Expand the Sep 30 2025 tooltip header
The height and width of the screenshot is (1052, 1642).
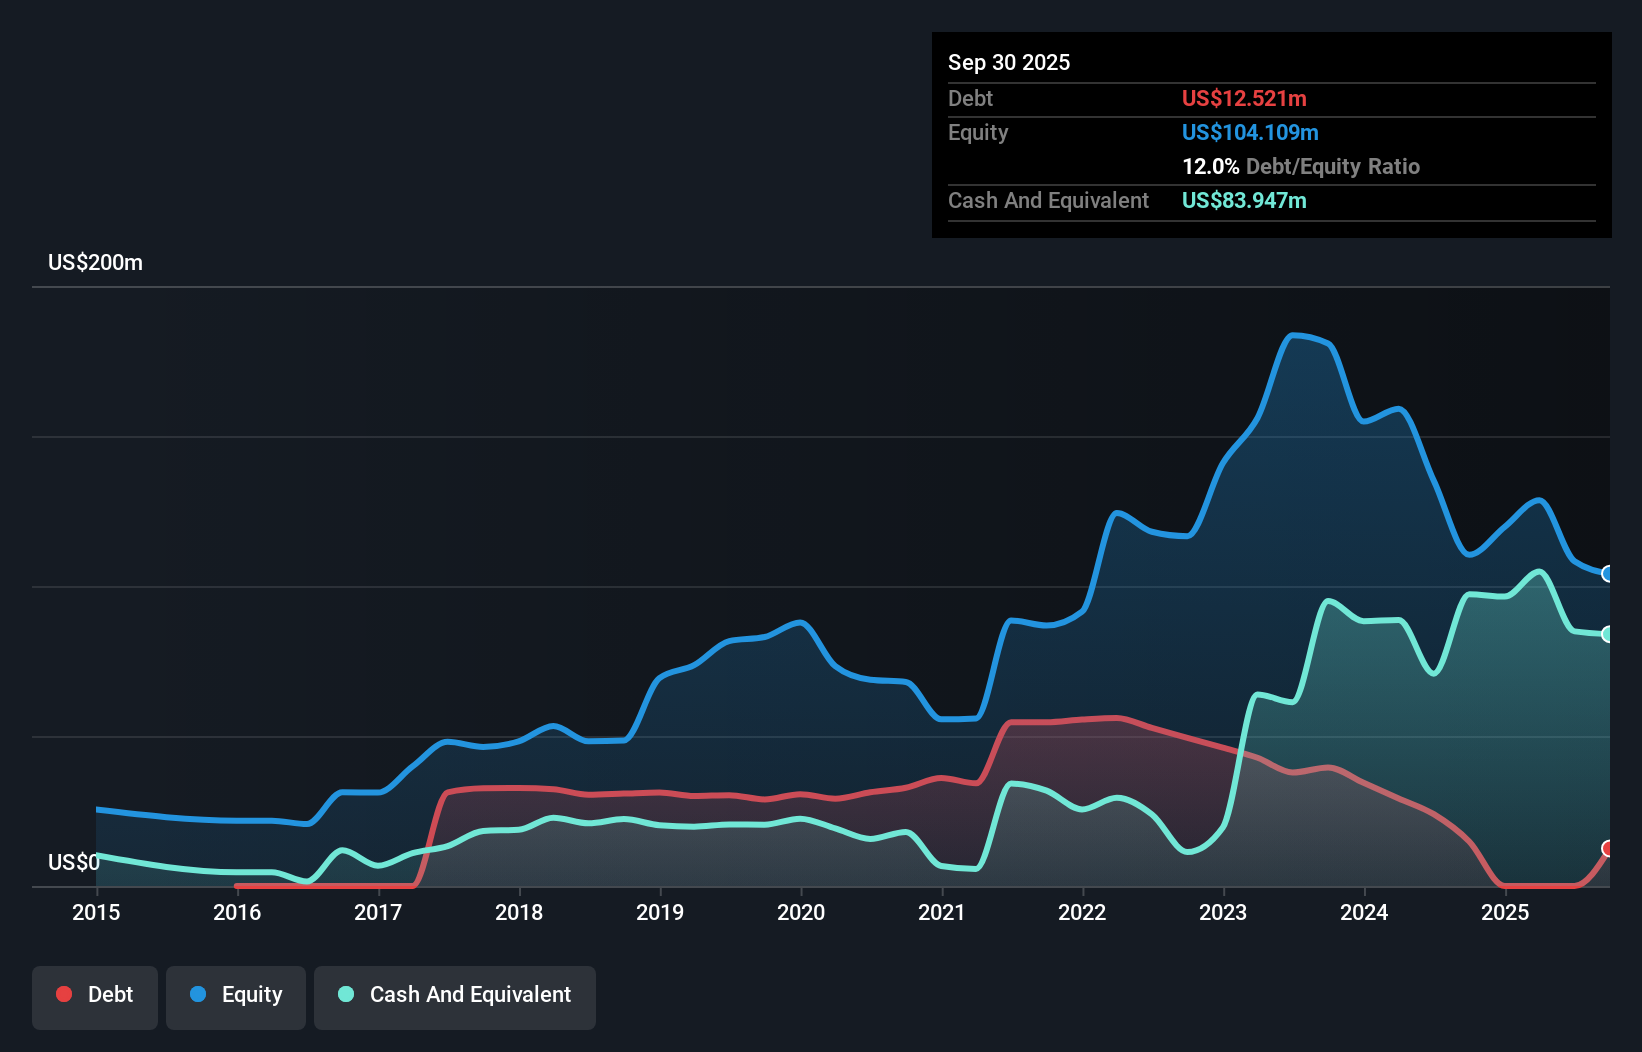click(x=1009, y=62)
